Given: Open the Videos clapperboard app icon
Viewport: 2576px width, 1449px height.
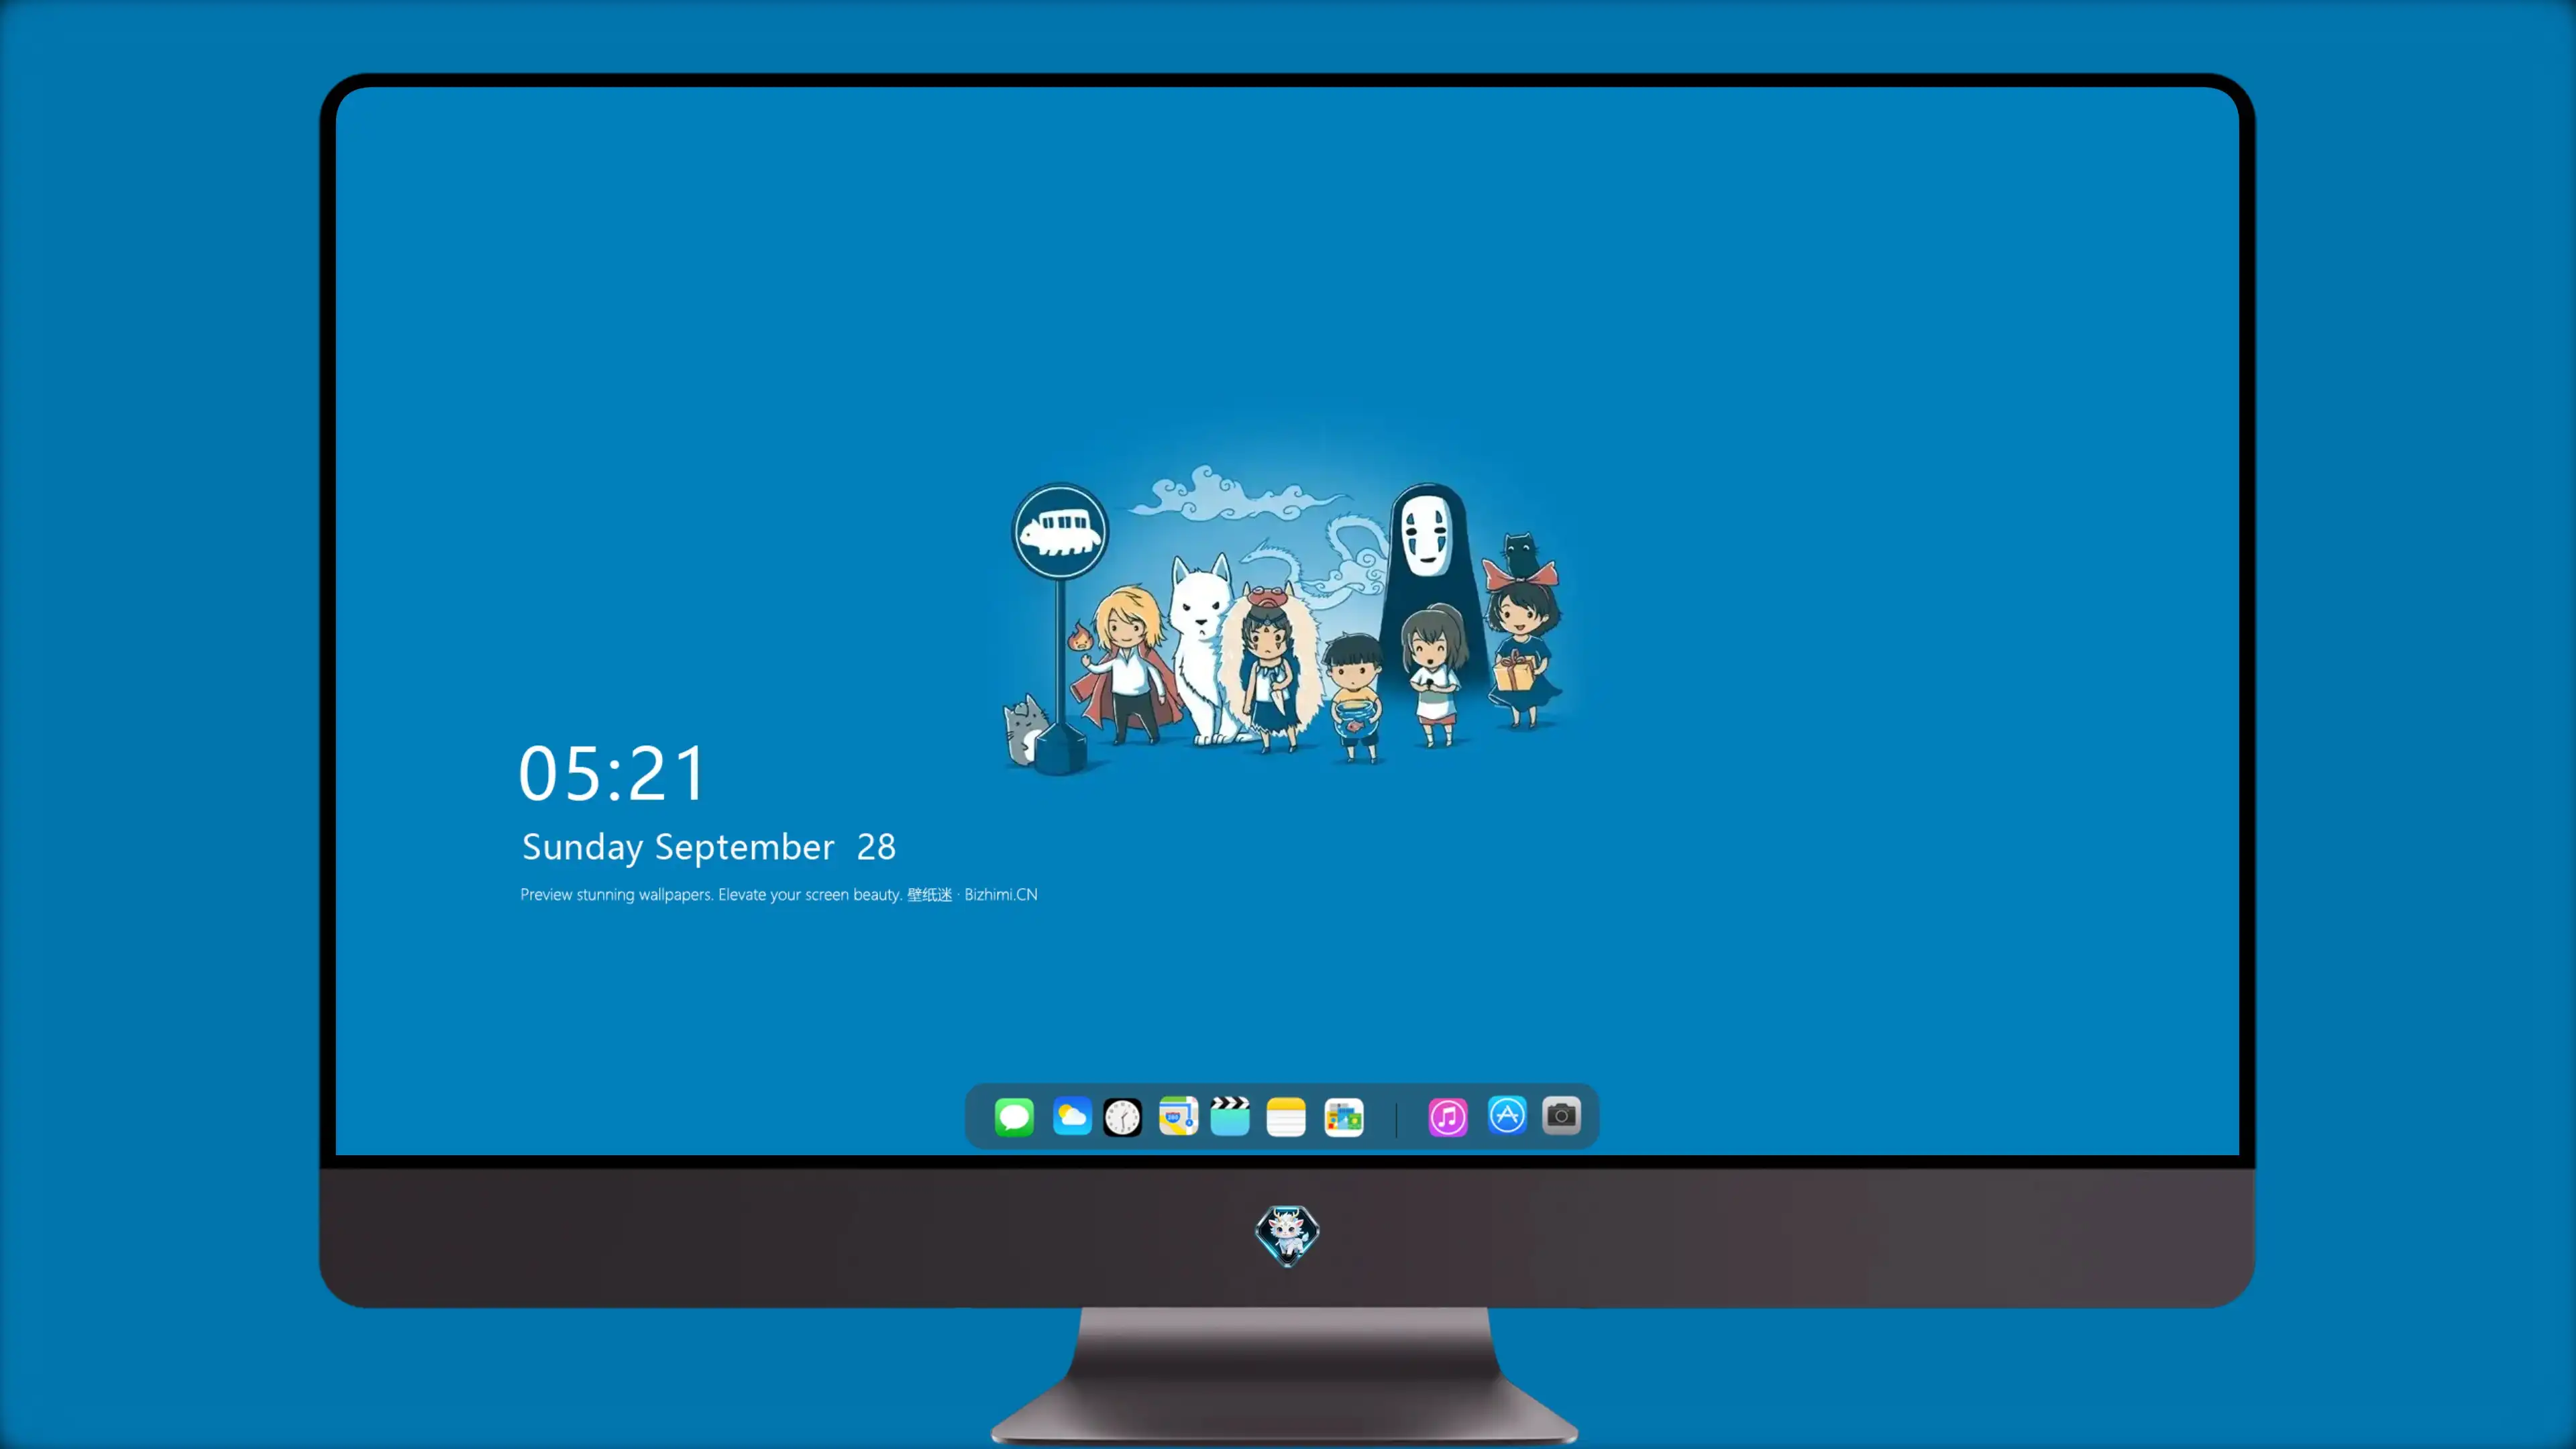Looking at the screenshot, I should point(1230,1116).
